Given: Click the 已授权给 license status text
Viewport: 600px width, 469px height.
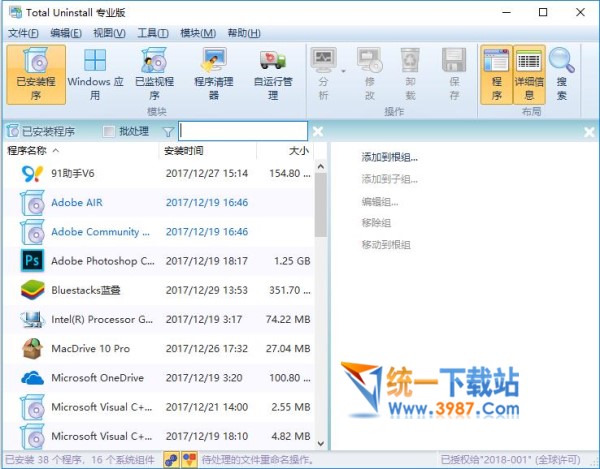Looking at the screenshot, I should click(510, 459).
